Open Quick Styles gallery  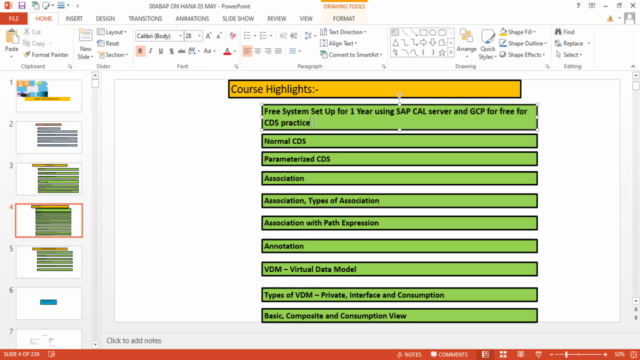487,44
